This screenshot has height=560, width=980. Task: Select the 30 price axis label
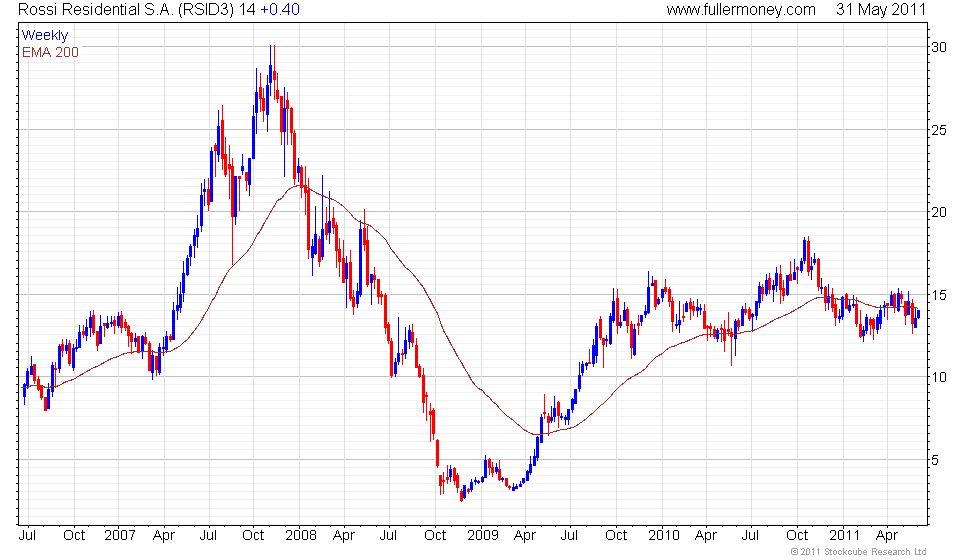(x=938, y=48)
